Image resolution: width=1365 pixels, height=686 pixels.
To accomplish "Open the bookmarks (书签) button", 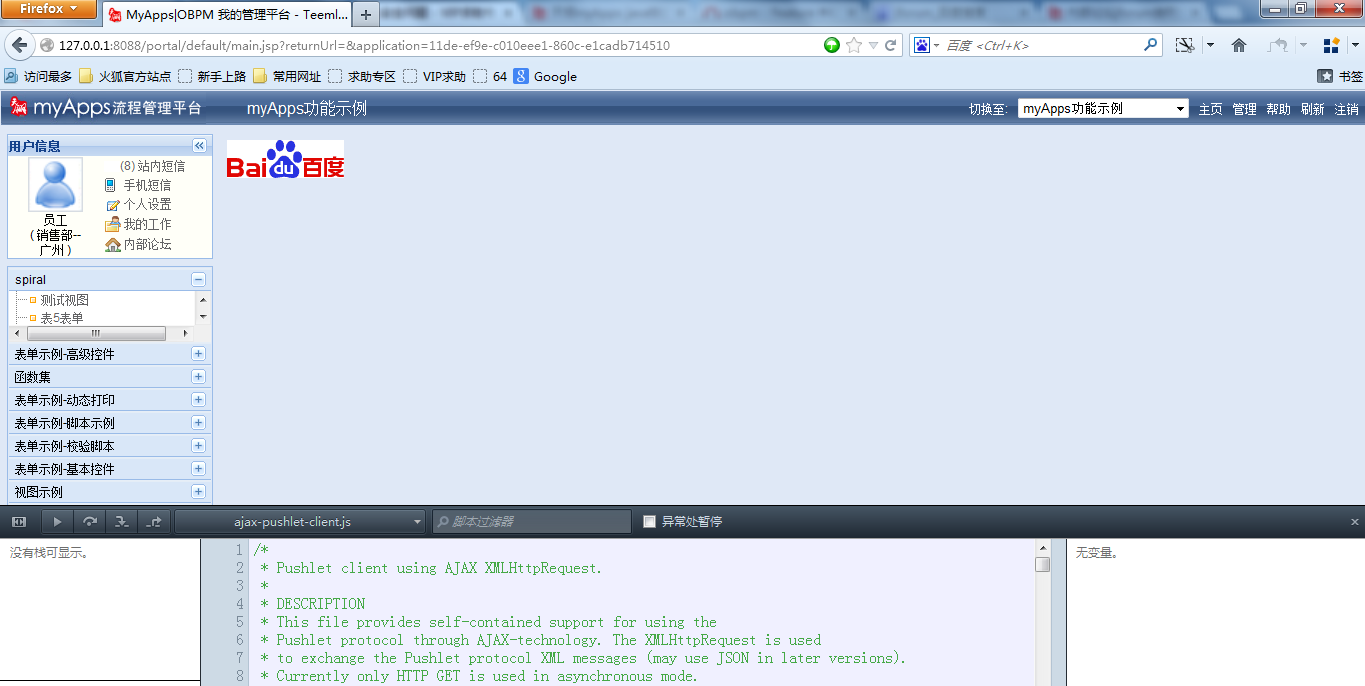I will [x=1340, y=76].
